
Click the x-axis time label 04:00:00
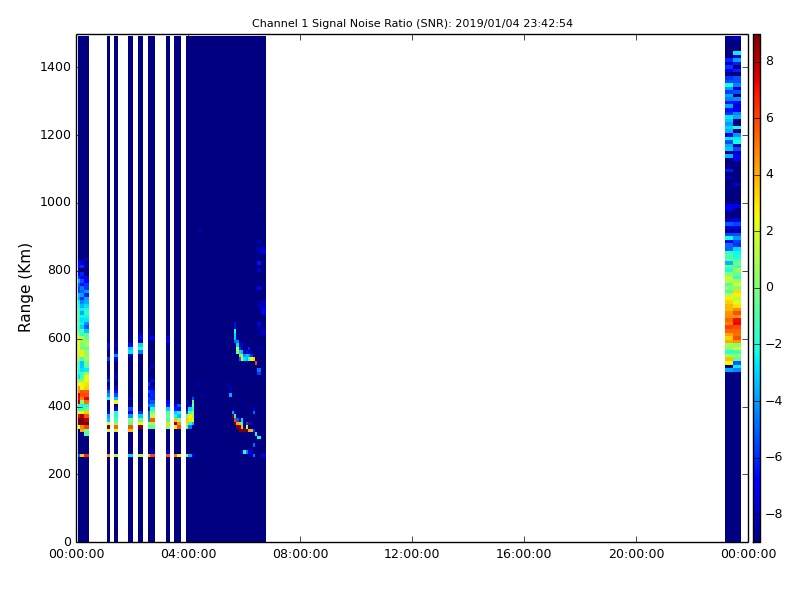point(188,554)
